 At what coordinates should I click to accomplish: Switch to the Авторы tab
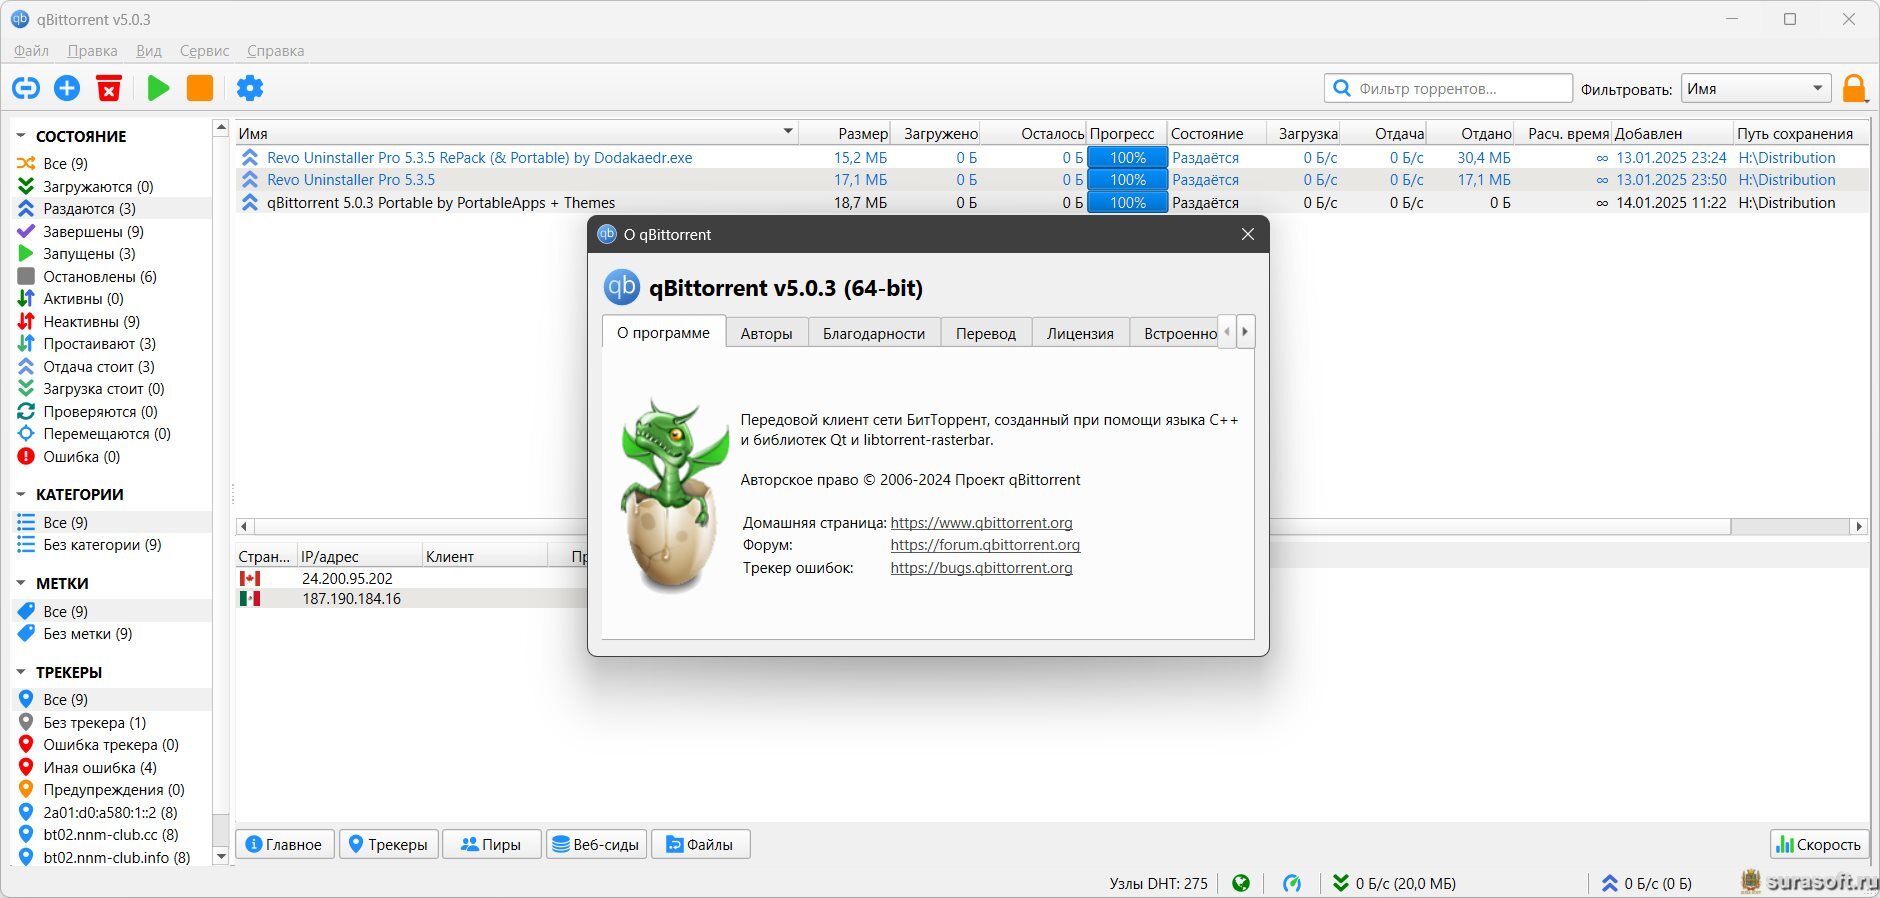point(766,333)
